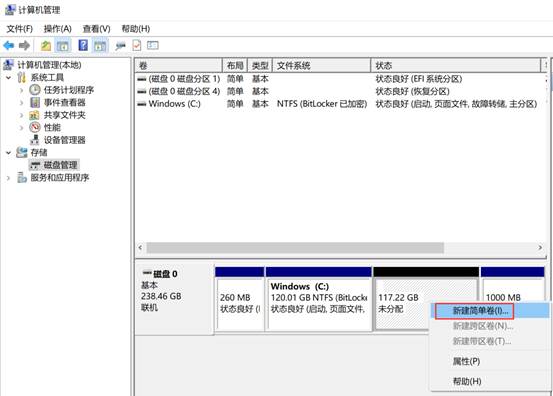Open the 操作(A) menu

tap(57, 29)
